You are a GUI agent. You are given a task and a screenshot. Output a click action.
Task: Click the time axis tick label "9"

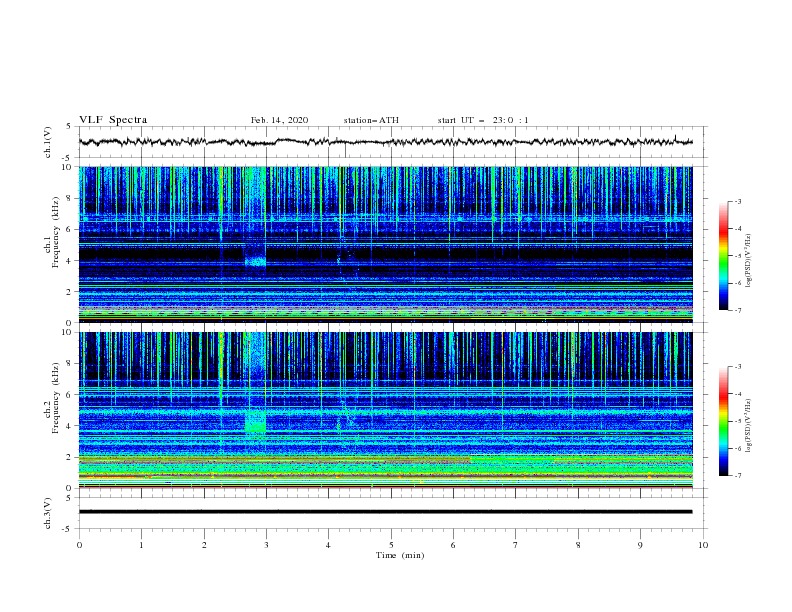[640, 545]
